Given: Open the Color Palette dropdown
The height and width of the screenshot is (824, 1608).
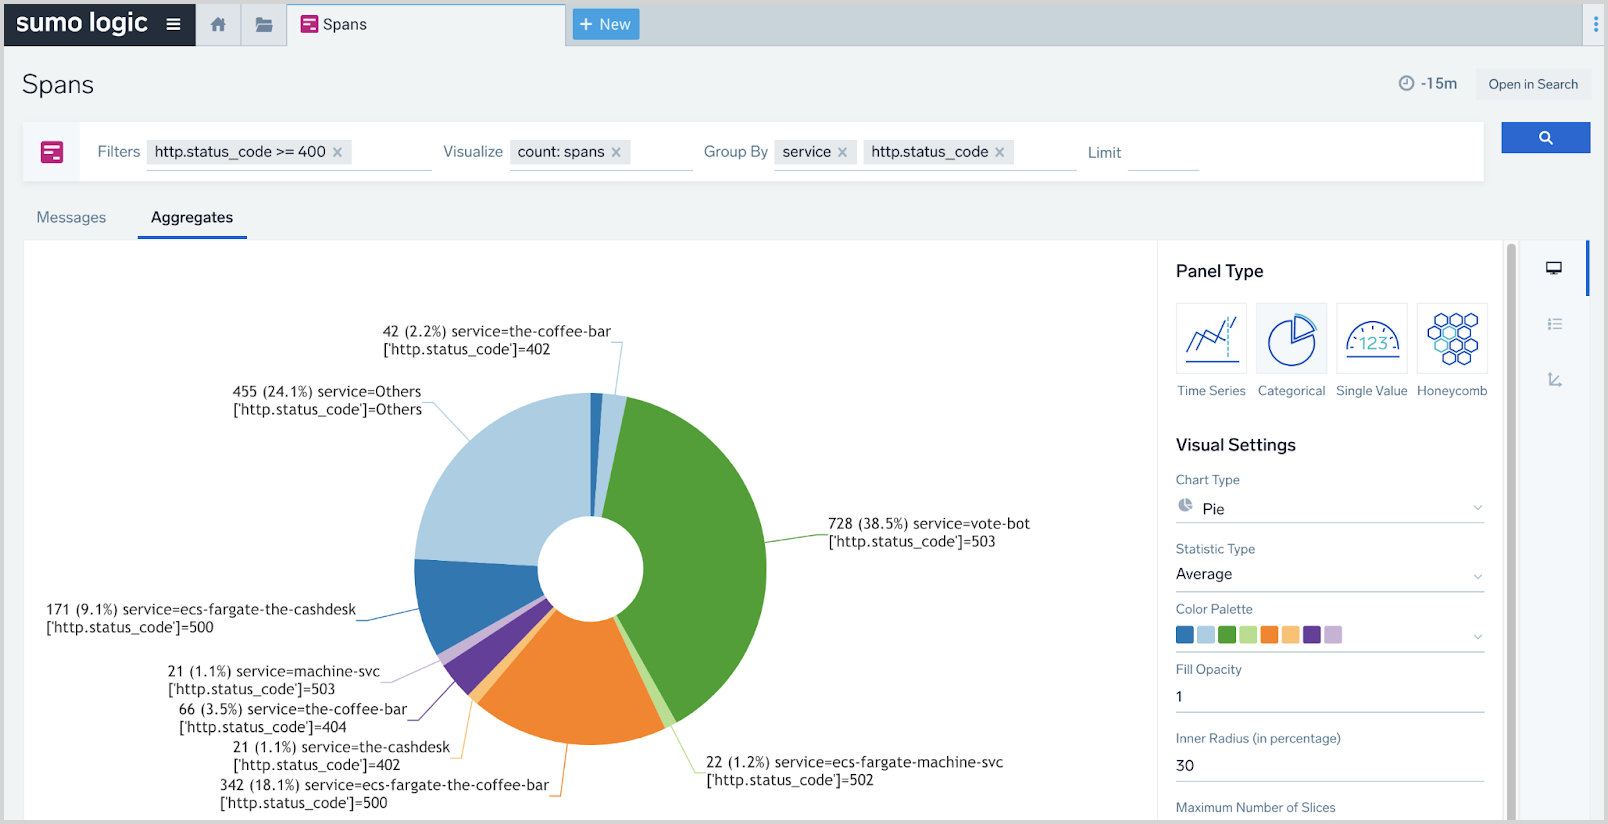Looking at the screenshot, I should pyautogui.click(x=1329, y=635).
